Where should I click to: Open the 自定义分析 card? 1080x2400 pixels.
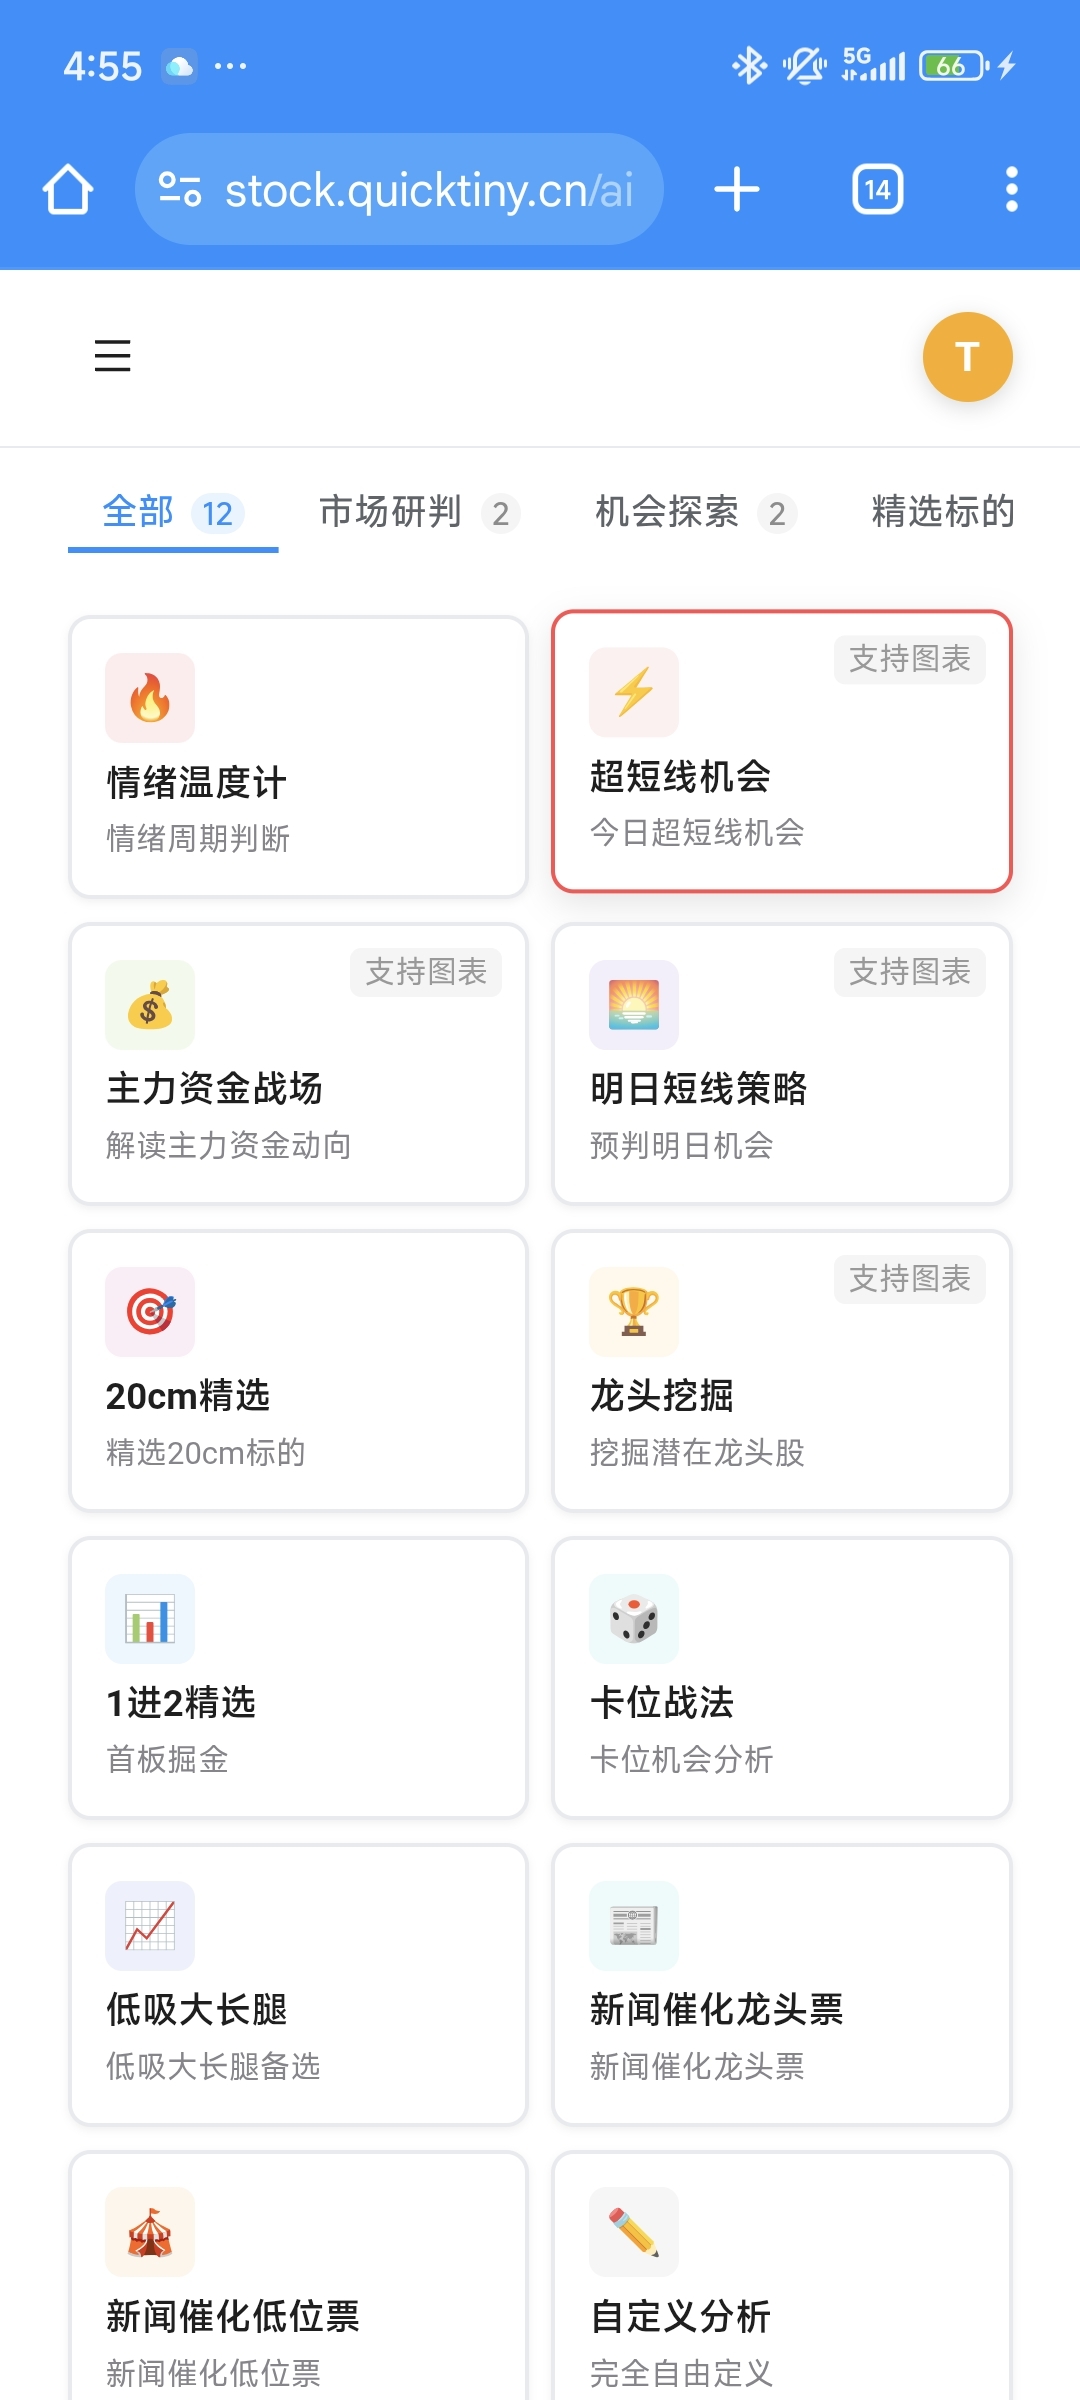(782, 2276)
